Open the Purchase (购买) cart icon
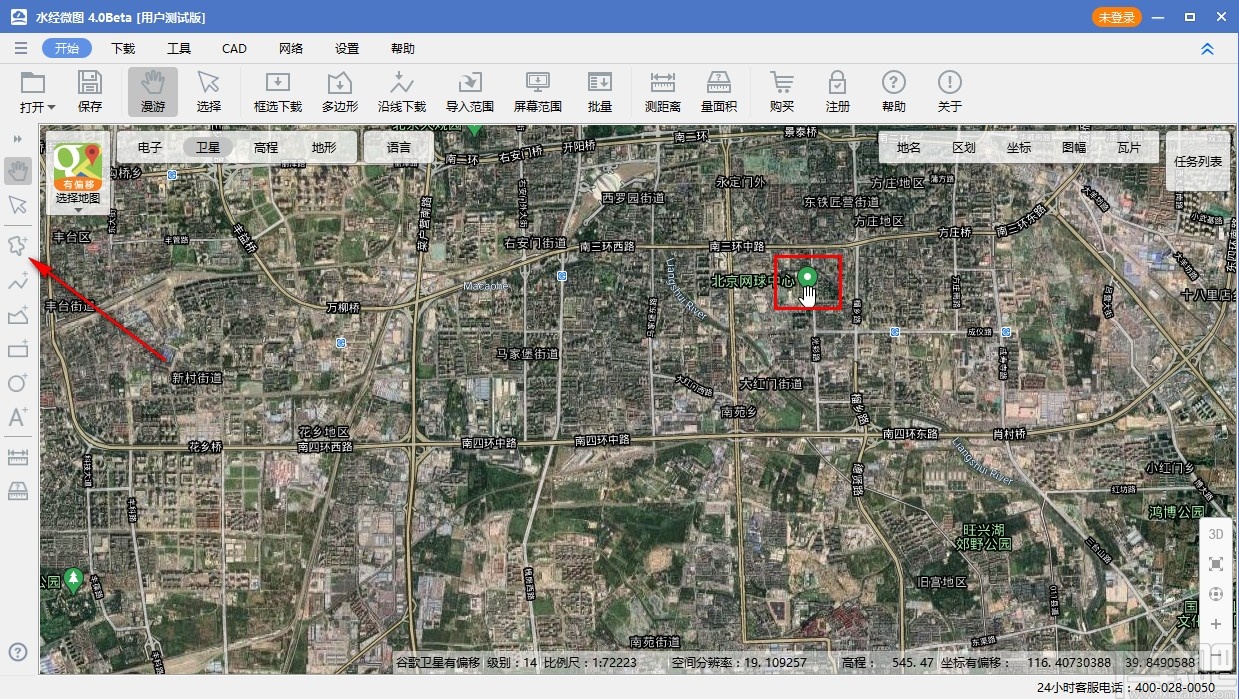This screenshot has width=1239, height=699. point(782,92)
